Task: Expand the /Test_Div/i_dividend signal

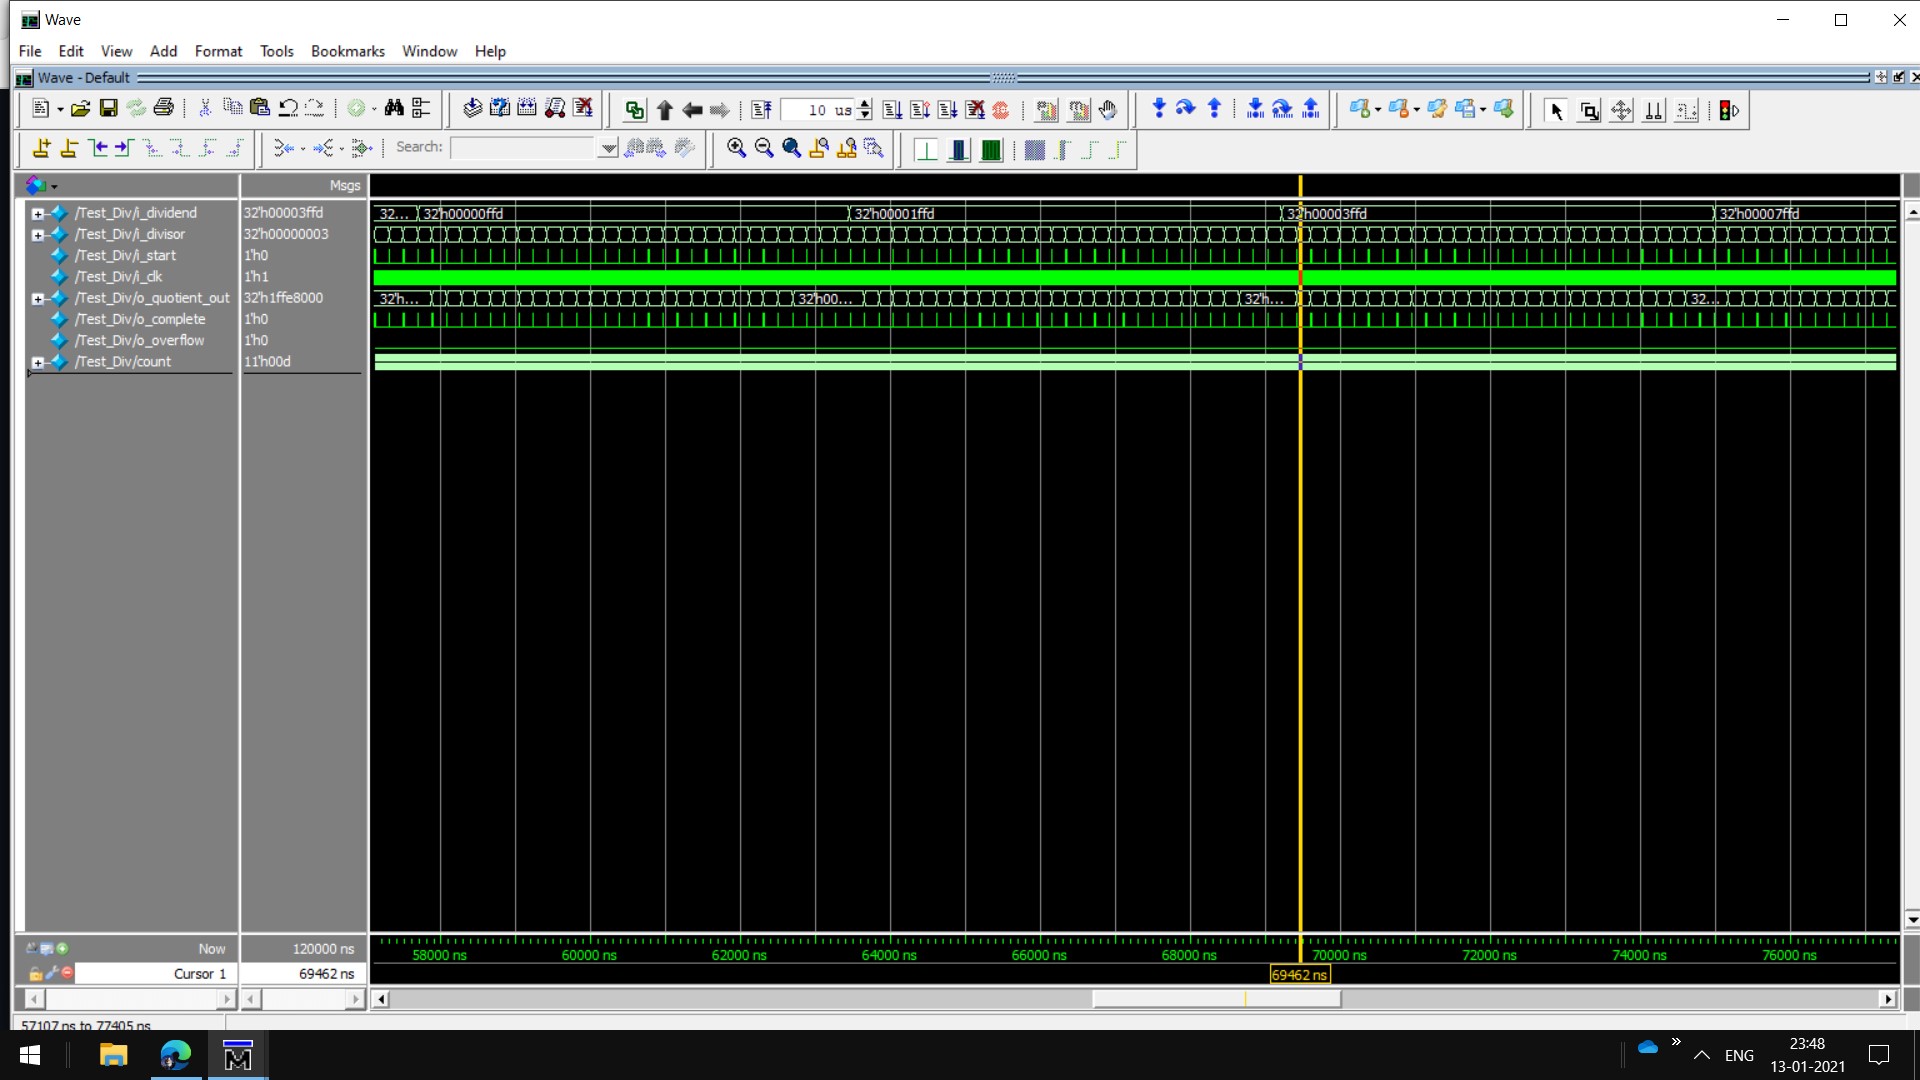Action: (37, 214)
